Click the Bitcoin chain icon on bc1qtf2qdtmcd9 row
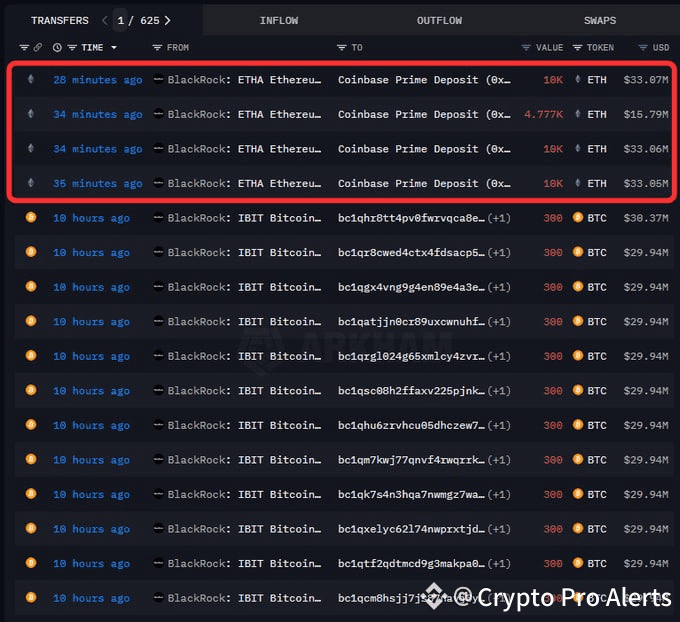The width and height of the screenshot is (680, 622). (31, 563)
